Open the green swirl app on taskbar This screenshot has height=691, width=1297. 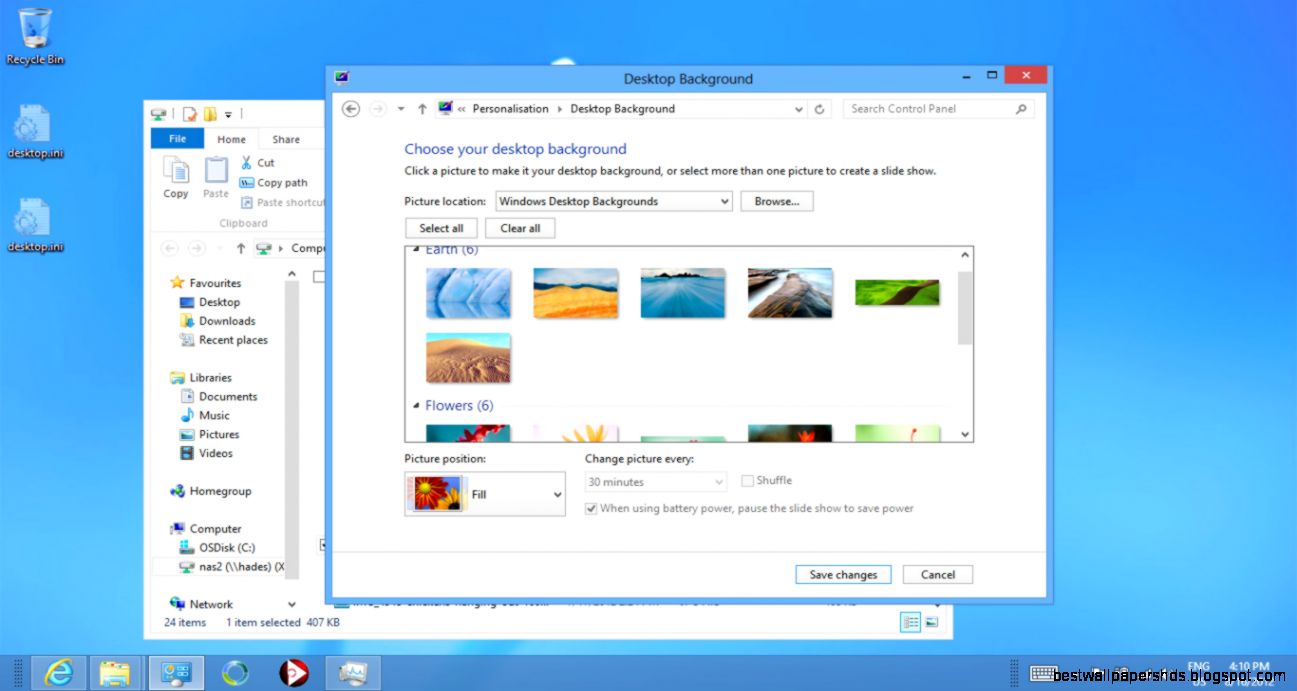click(x=236, y=673)
